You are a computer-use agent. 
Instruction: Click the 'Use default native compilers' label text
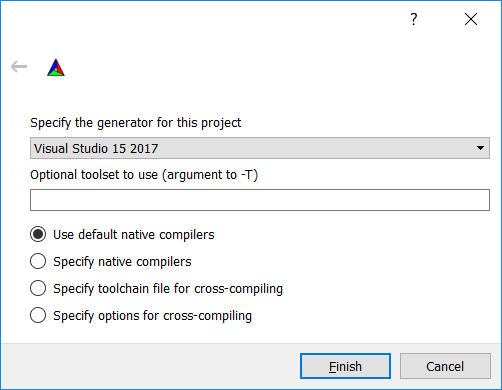(134, 235)
